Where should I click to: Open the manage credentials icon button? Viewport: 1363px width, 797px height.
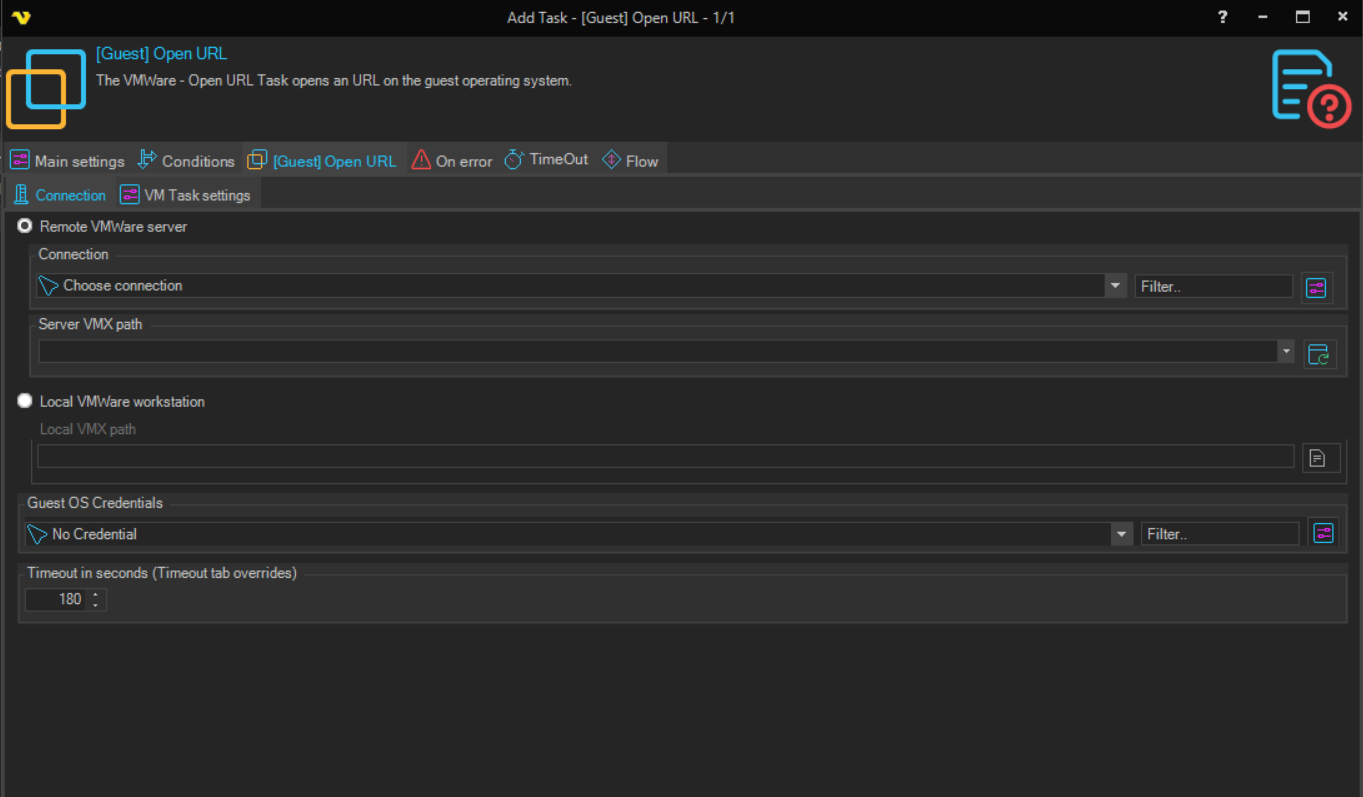coord(1323,534)
